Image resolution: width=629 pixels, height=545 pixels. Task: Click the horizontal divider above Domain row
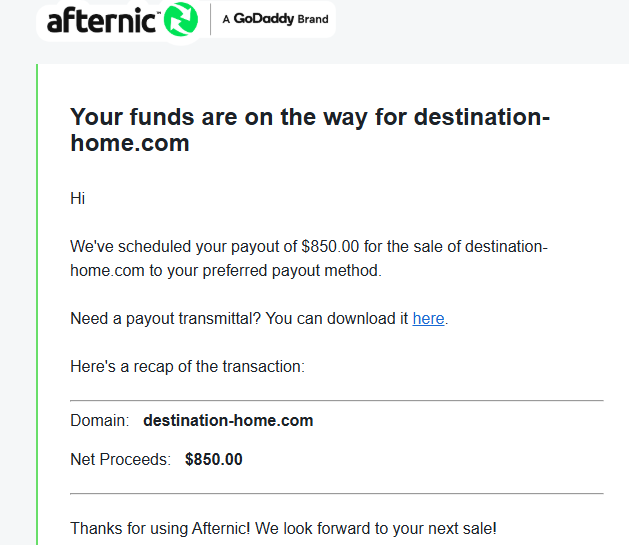click(337, 400)
